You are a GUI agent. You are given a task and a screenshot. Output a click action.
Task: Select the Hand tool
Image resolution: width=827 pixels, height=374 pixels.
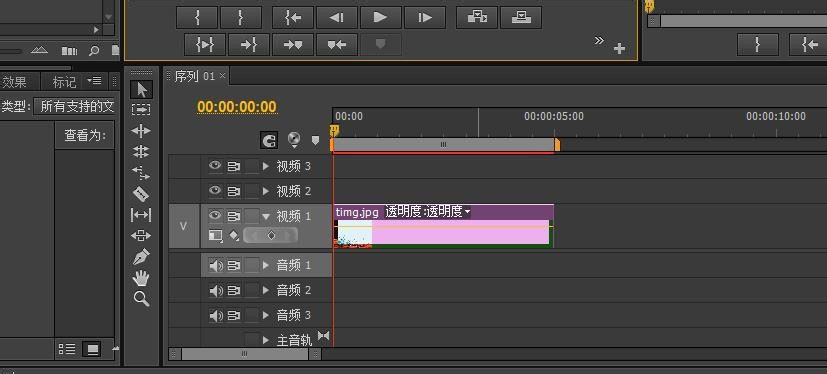pyautogui.click(x=141, y=278)
